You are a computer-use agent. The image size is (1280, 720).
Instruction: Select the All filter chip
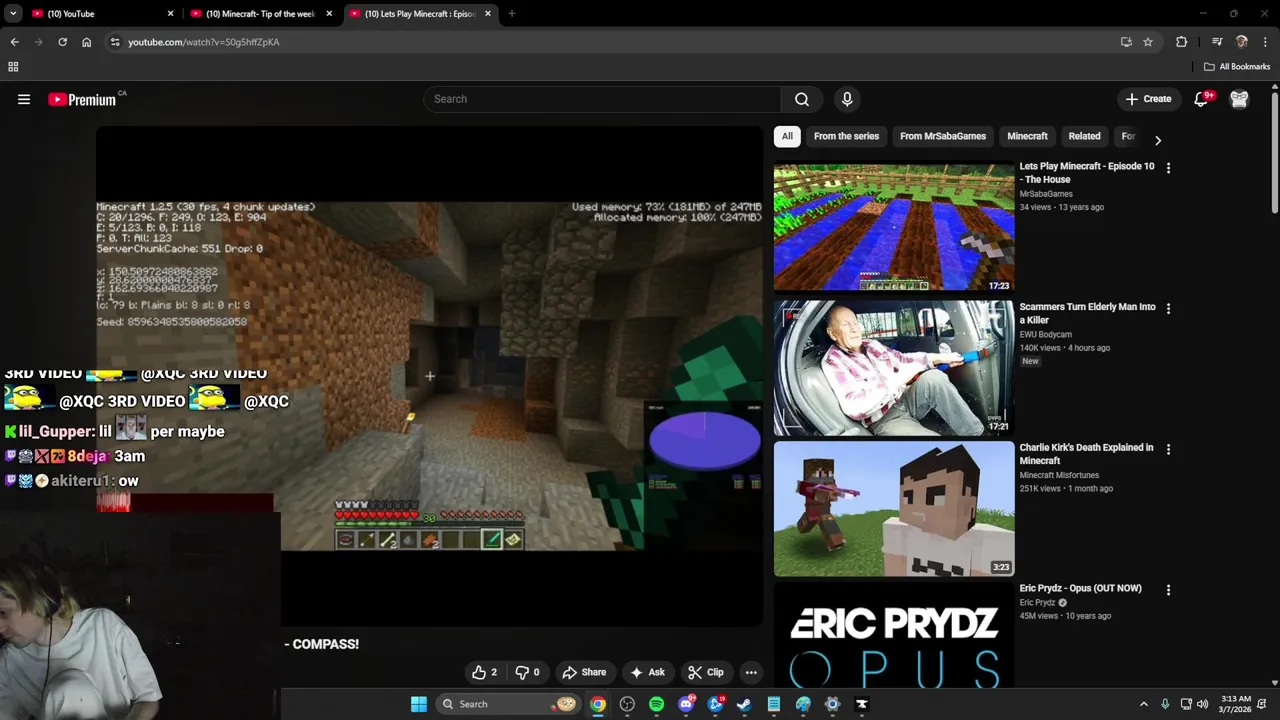point(787,136)
